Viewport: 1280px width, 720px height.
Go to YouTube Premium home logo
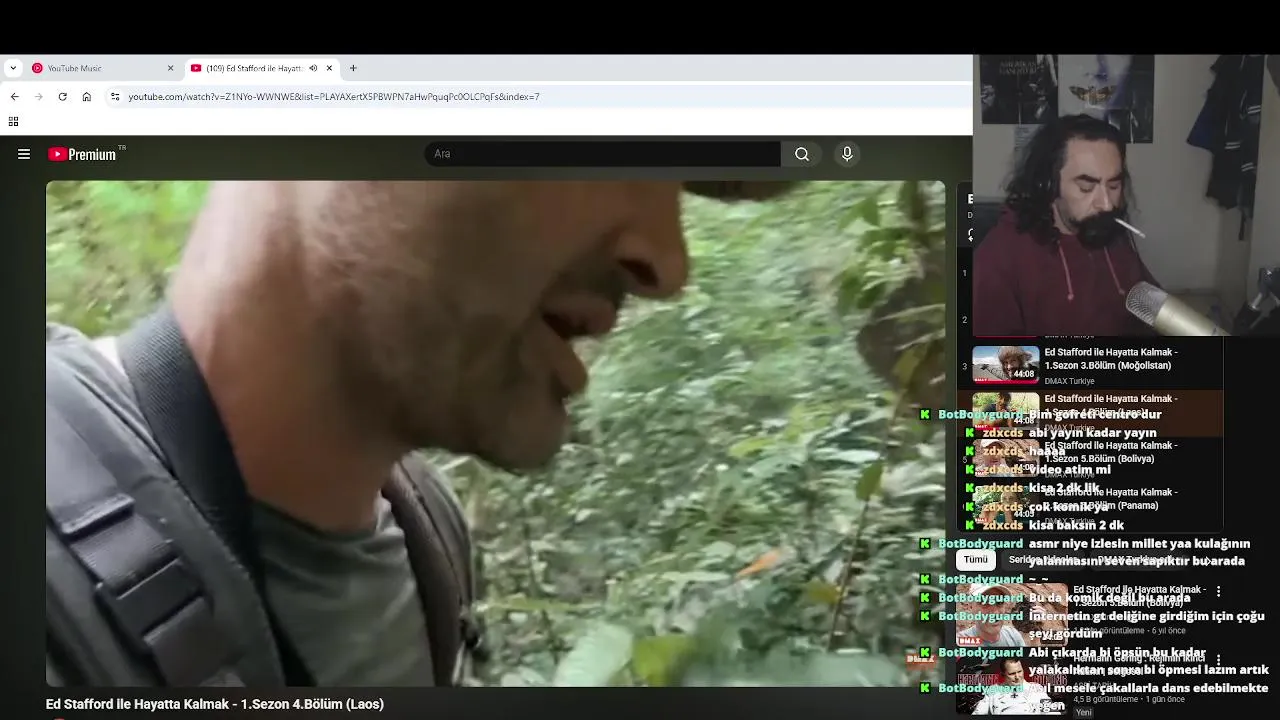coord(82,154)
